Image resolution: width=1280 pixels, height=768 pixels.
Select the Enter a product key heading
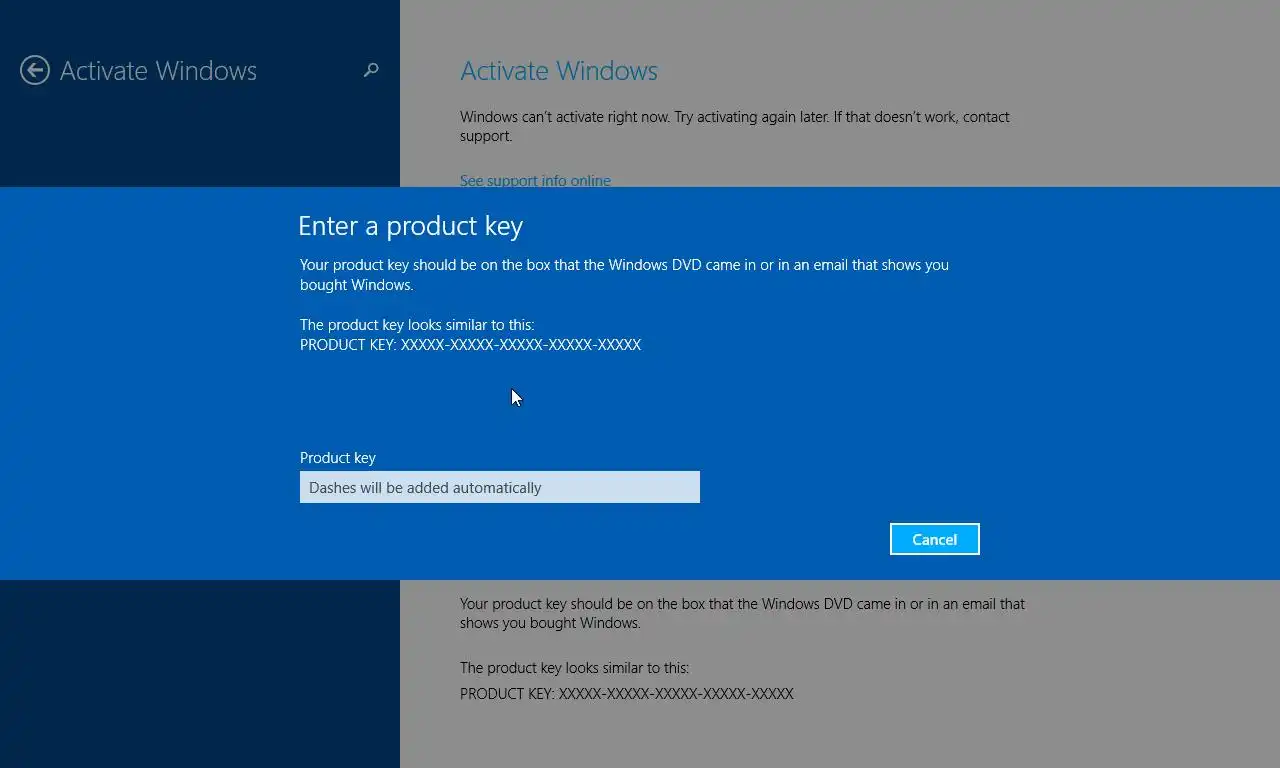(x=410, y=226)
